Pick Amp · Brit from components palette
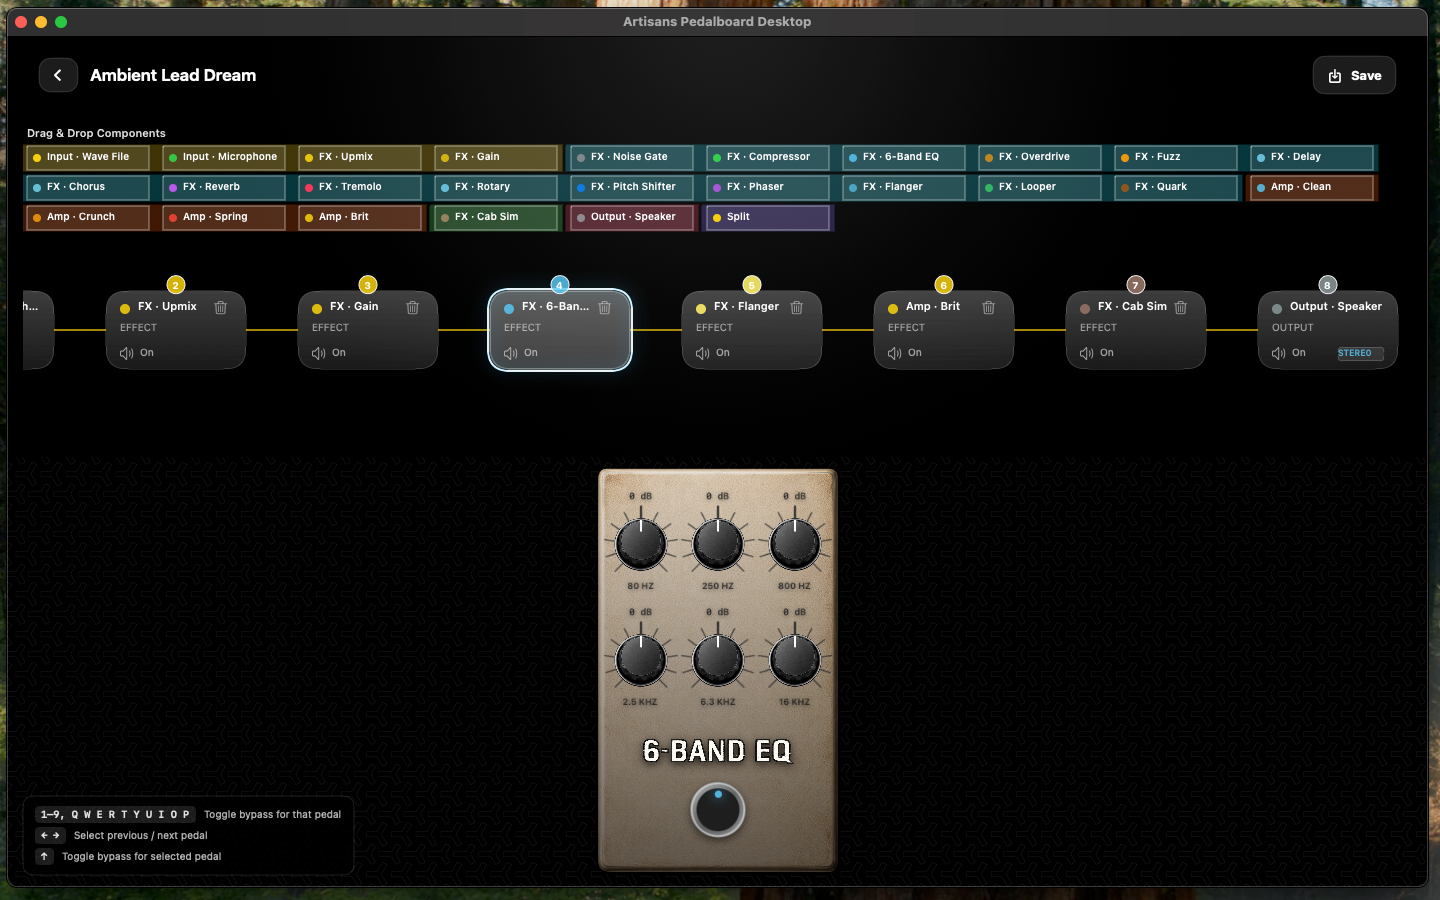Image resolution: width=1440 pixels, height=900 pixels. [x=360, y=217]
